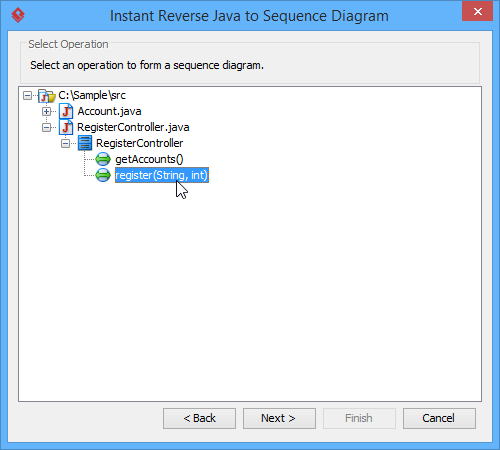Click the Java file icon beside RegisterController.java
This screenshot has height=450, width=500.
point(66,127)
